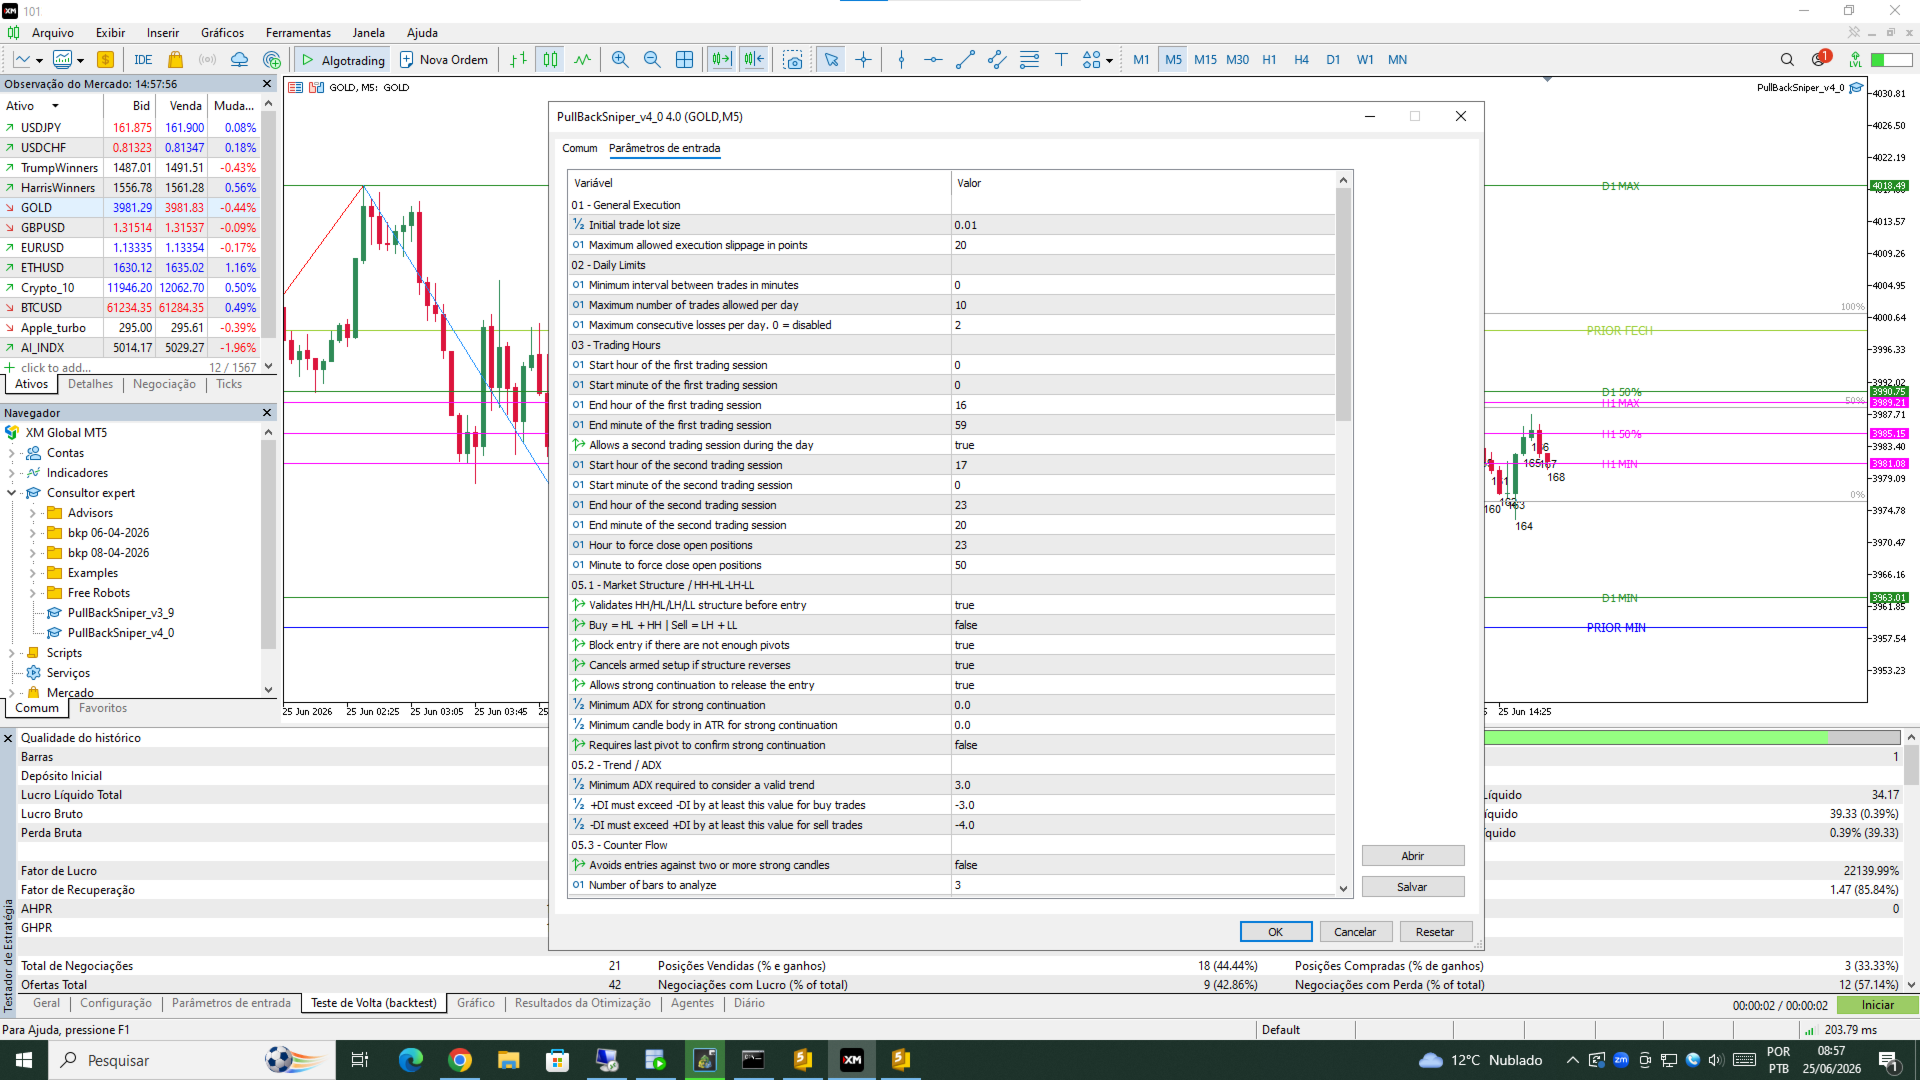
Task: Open File Explorer from taskbar
Action: [509, 1060]
